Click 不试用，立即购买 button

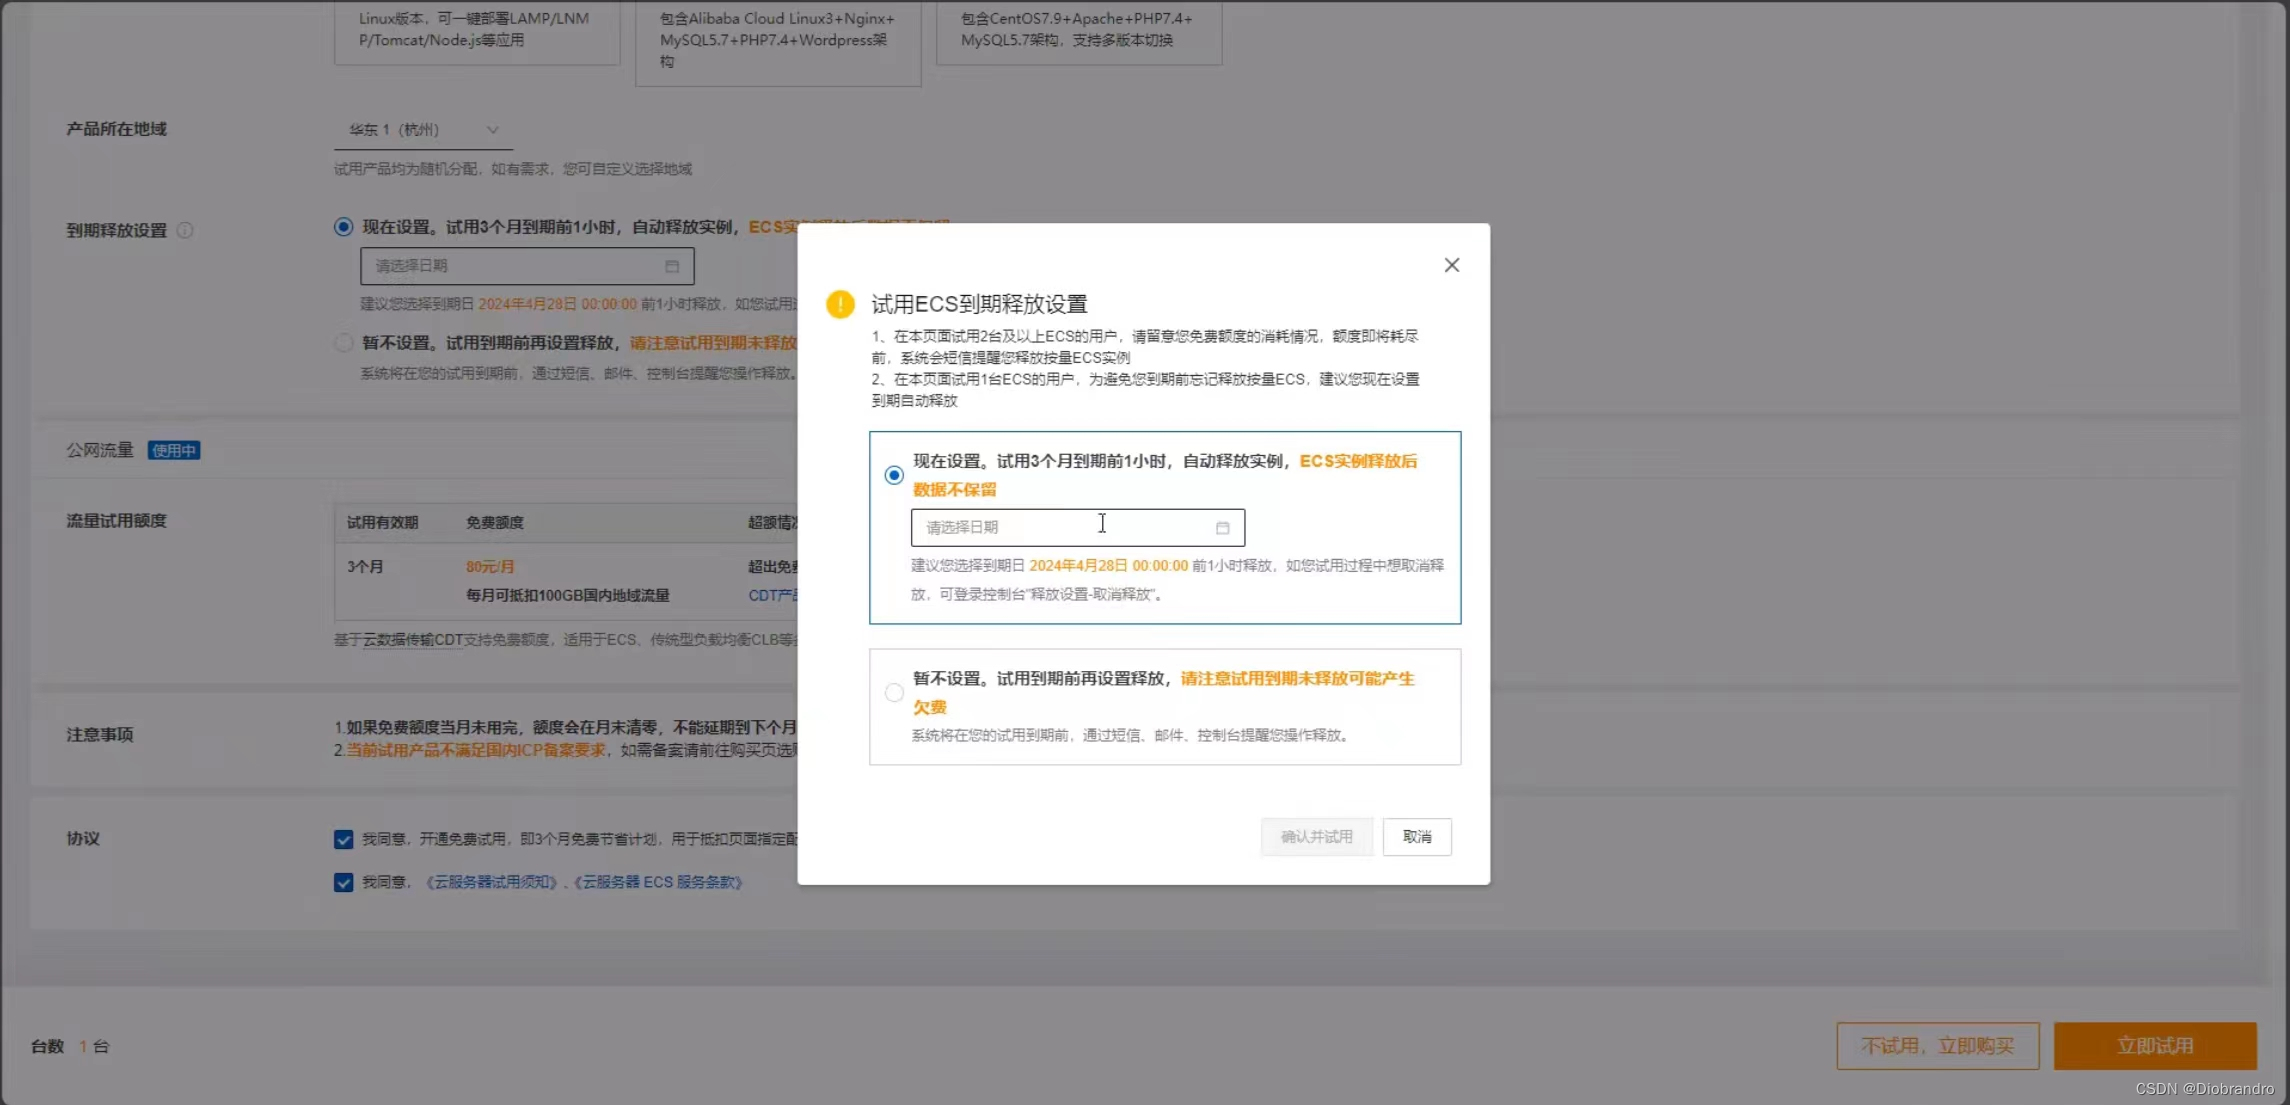pos(1937,1046)
